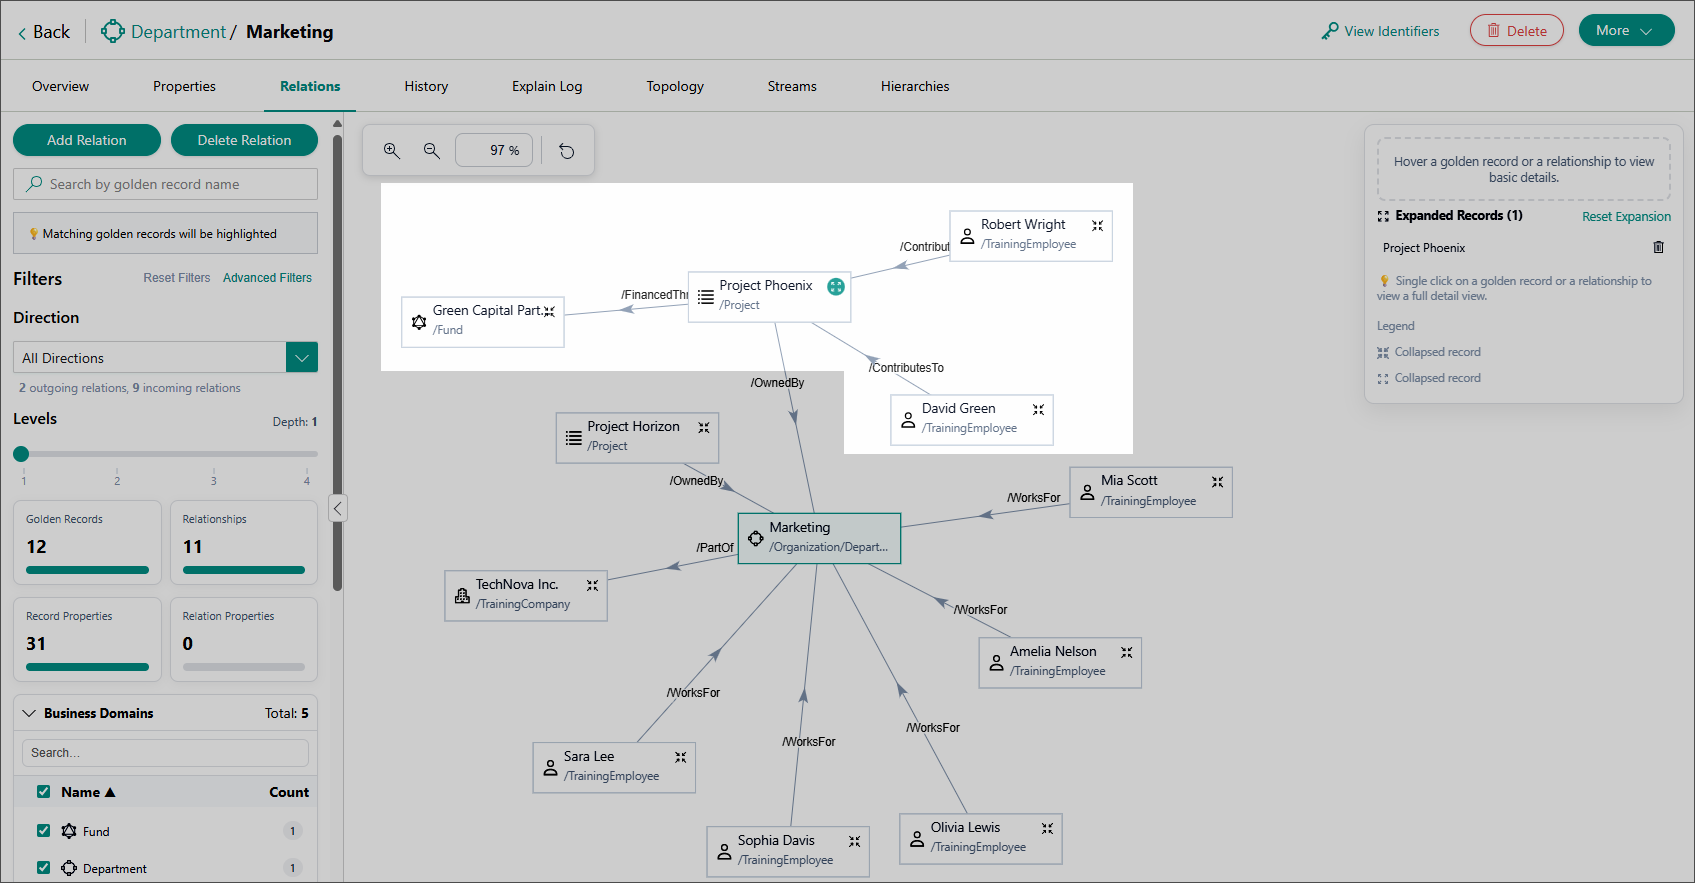Image resolution: width=1695 pixels, height=883 pixels.
Task: Click the zoom out magnifier icon
Action: pos(432,151)
